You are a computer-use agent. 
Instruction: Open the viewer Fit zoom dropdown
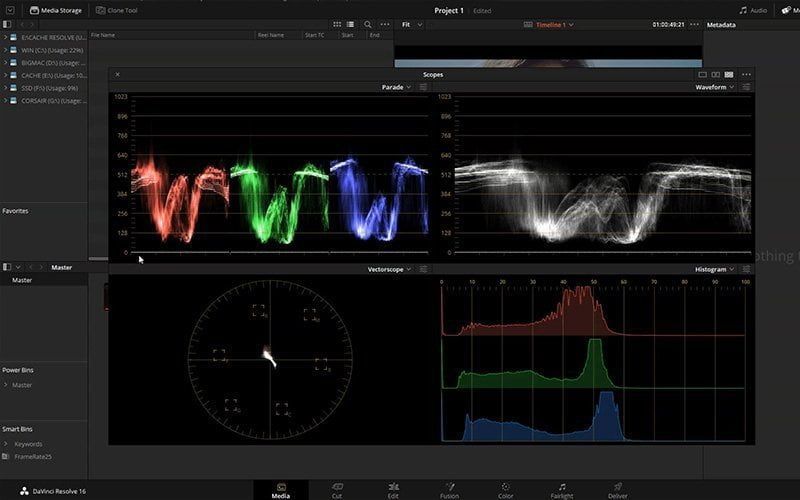(412, 24)
